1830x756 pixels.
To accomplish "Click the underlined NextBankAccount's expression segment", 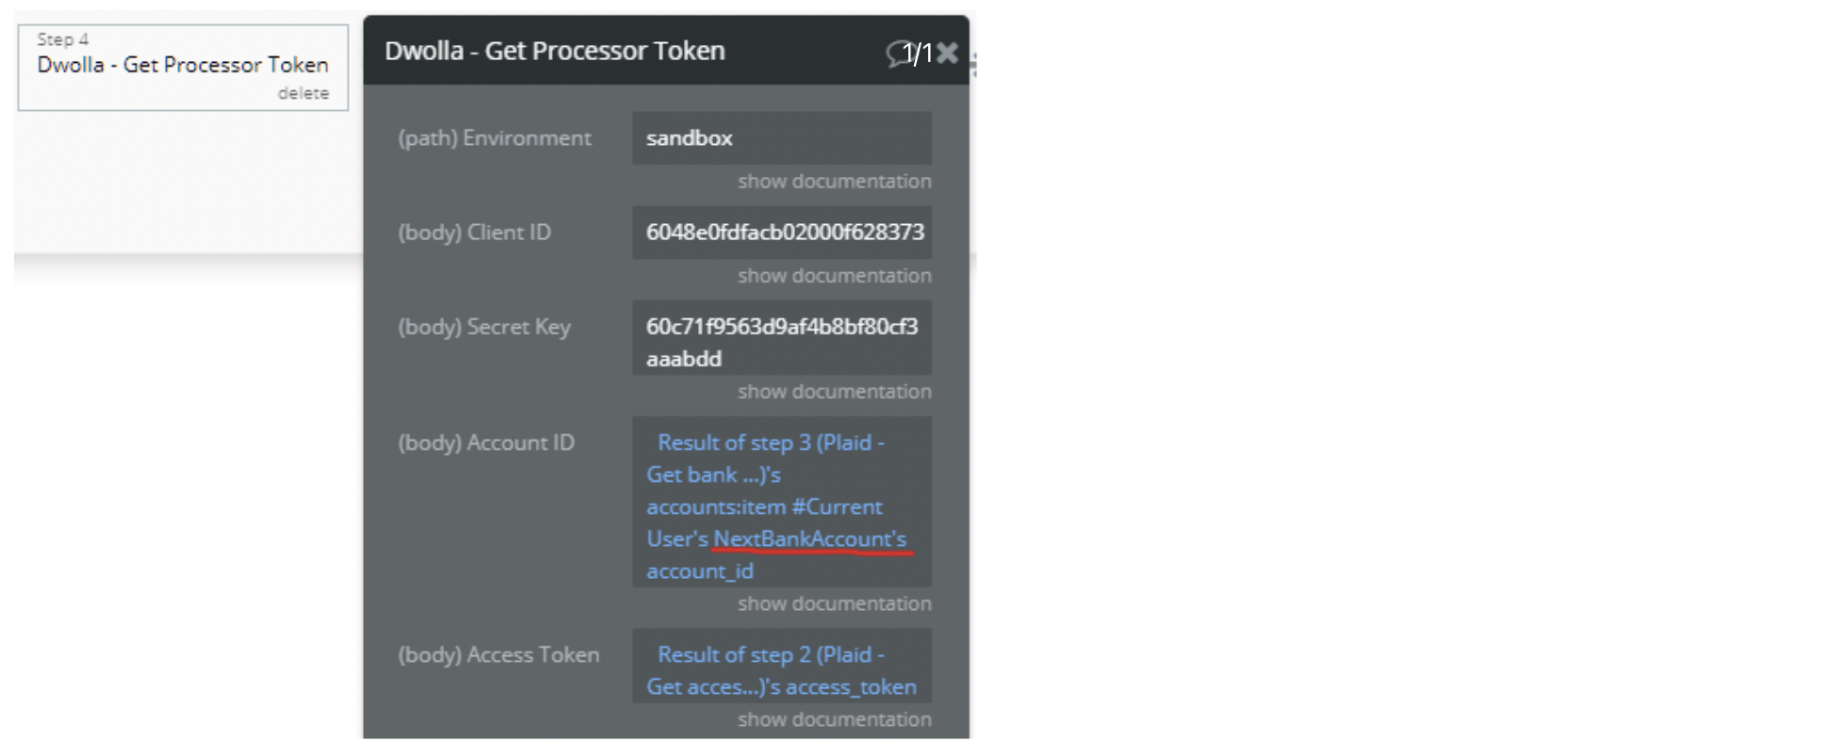I will [x=810, y=539].
